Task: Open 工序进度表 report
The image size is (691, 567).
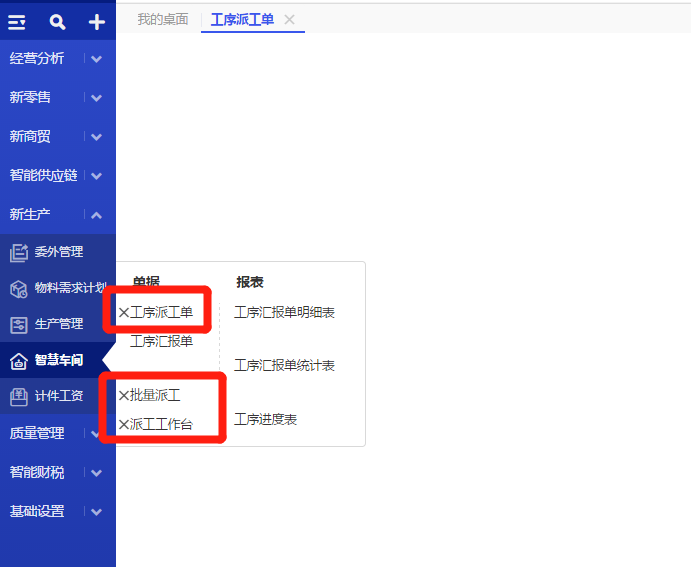Action: pyautogui.click(x=265, y=419)
